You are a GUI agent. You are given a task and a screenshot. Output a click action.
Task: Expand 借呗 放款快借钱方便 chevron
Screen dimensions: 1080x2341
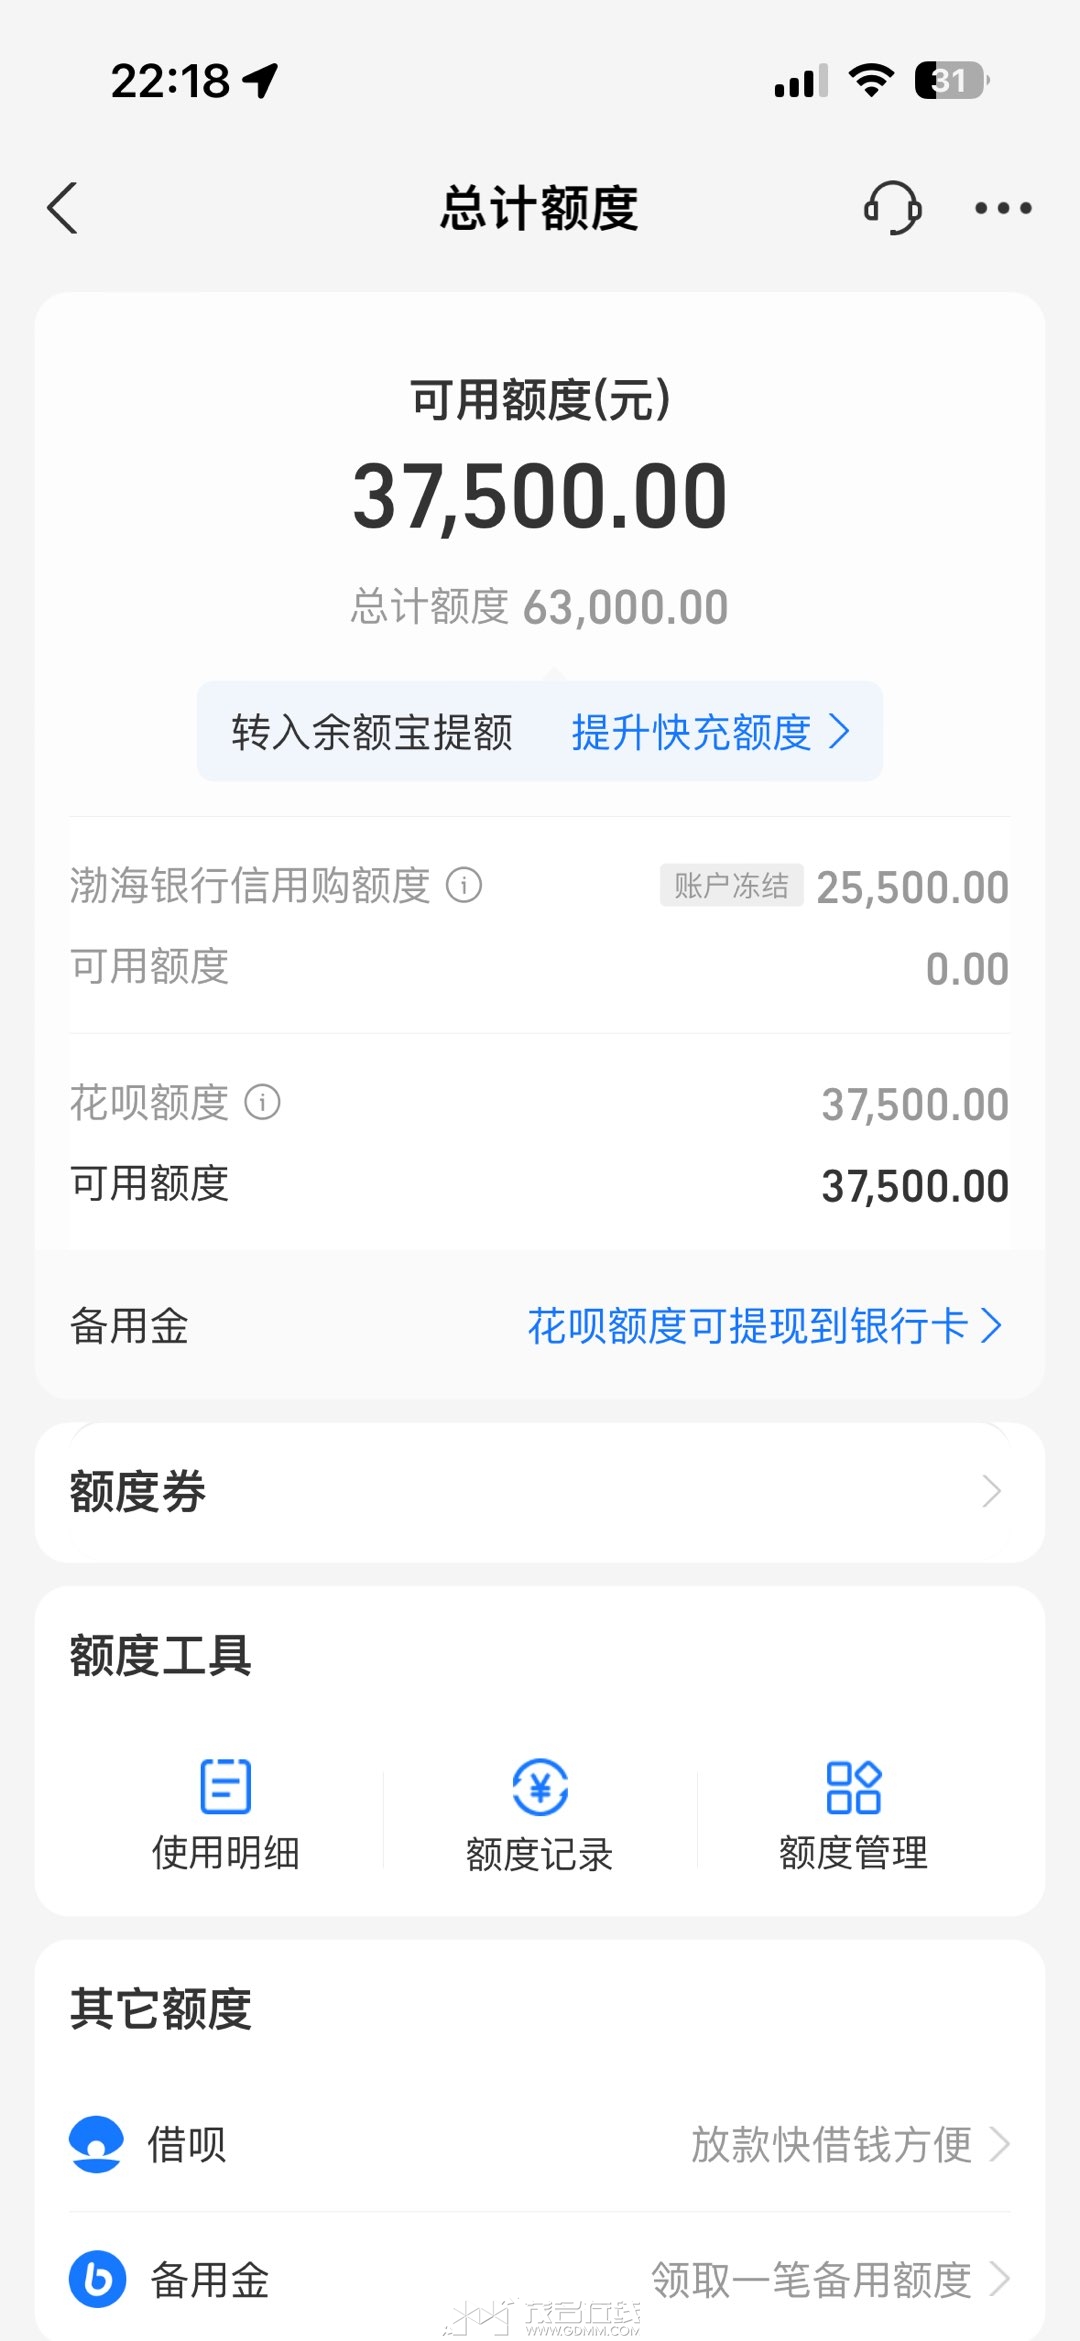(x=999, y=2144)
